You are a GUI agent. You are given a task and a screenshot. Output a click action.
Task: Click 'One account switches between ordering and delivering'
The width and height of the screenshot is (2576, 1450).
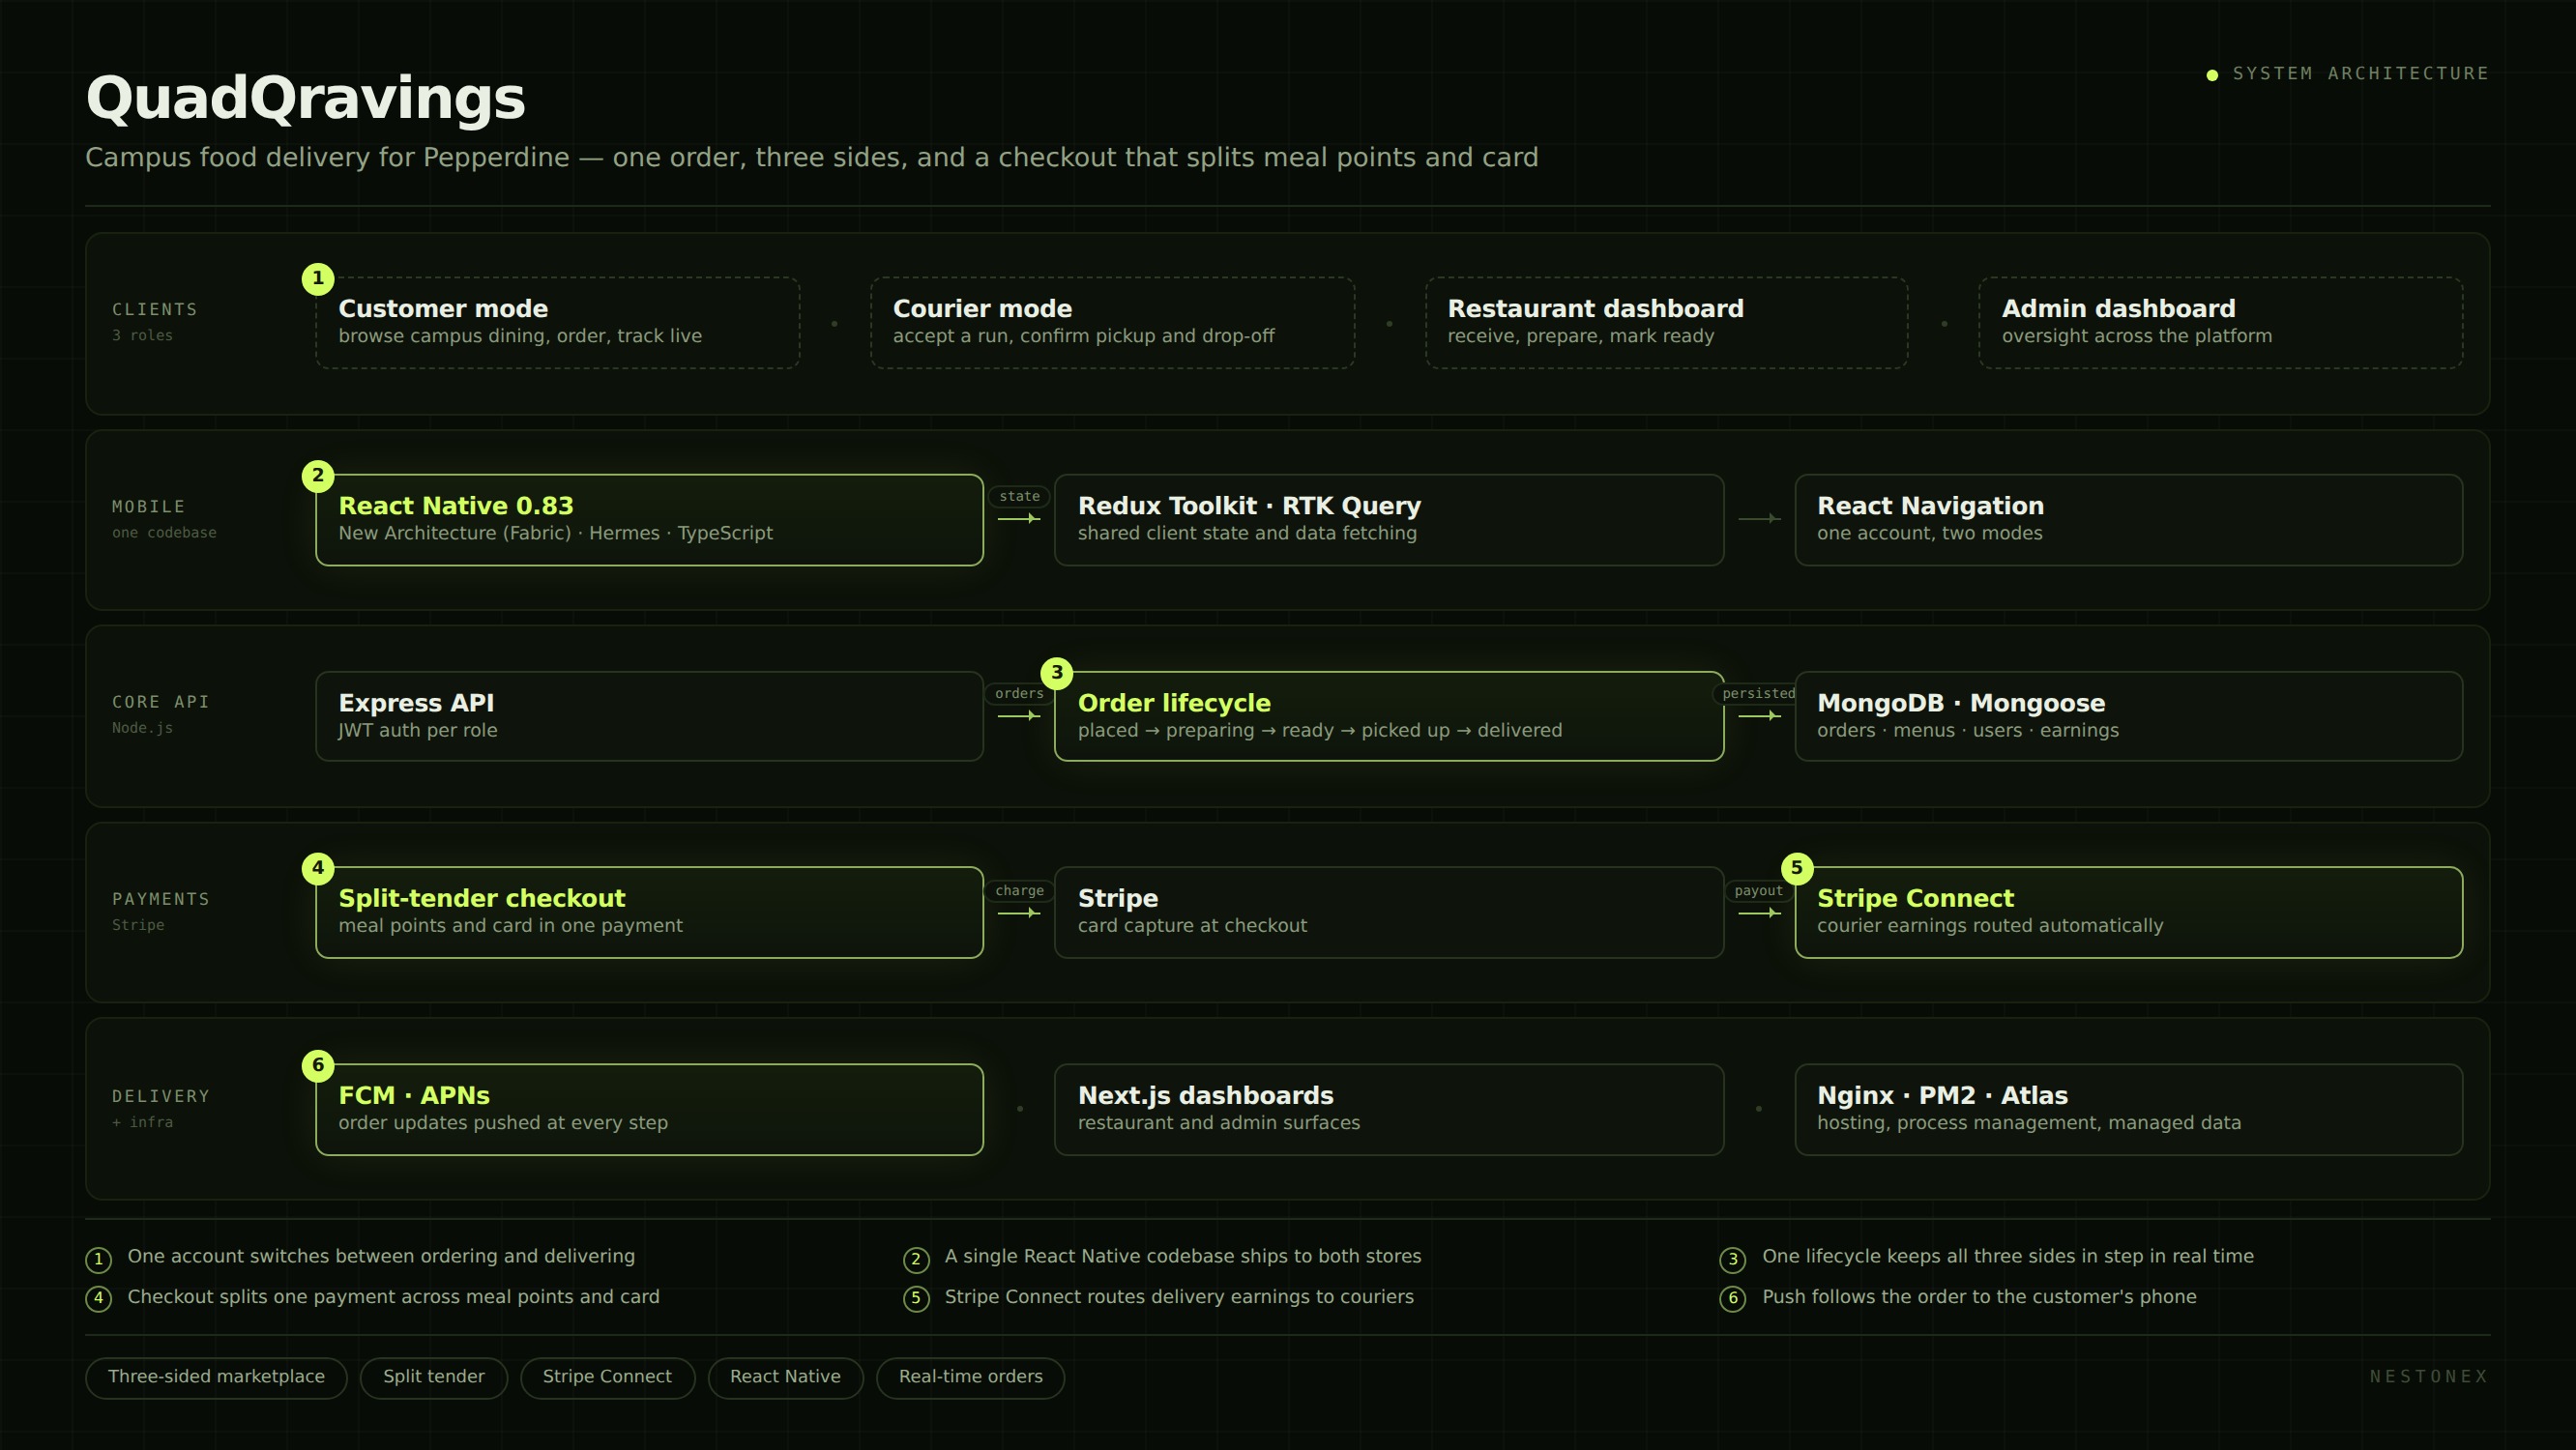point(381,1256)
